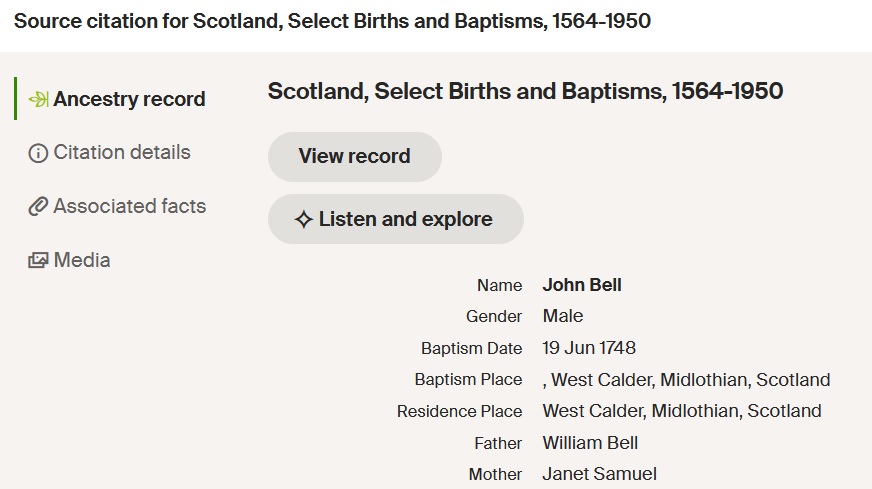Viewport: 872px width, 489px height.
Task: Click the sparkle icon in Listen and explore
Action: pos(303,219)
